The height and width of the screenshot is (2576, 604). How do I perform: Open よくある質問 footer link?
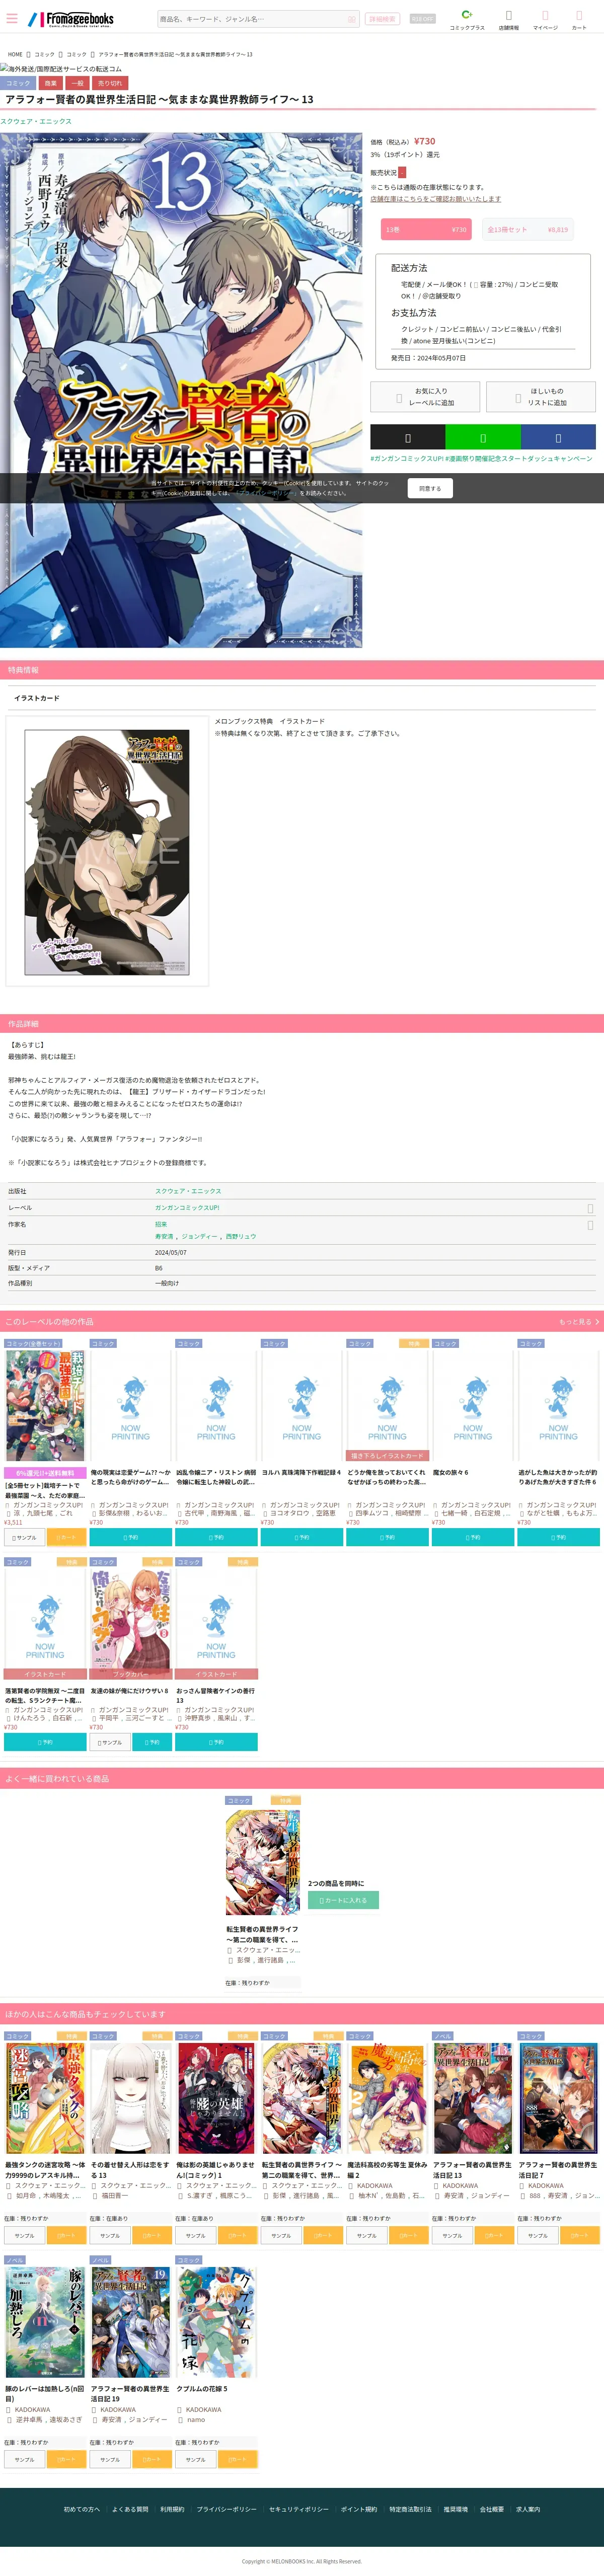[x=130, y=2509]
